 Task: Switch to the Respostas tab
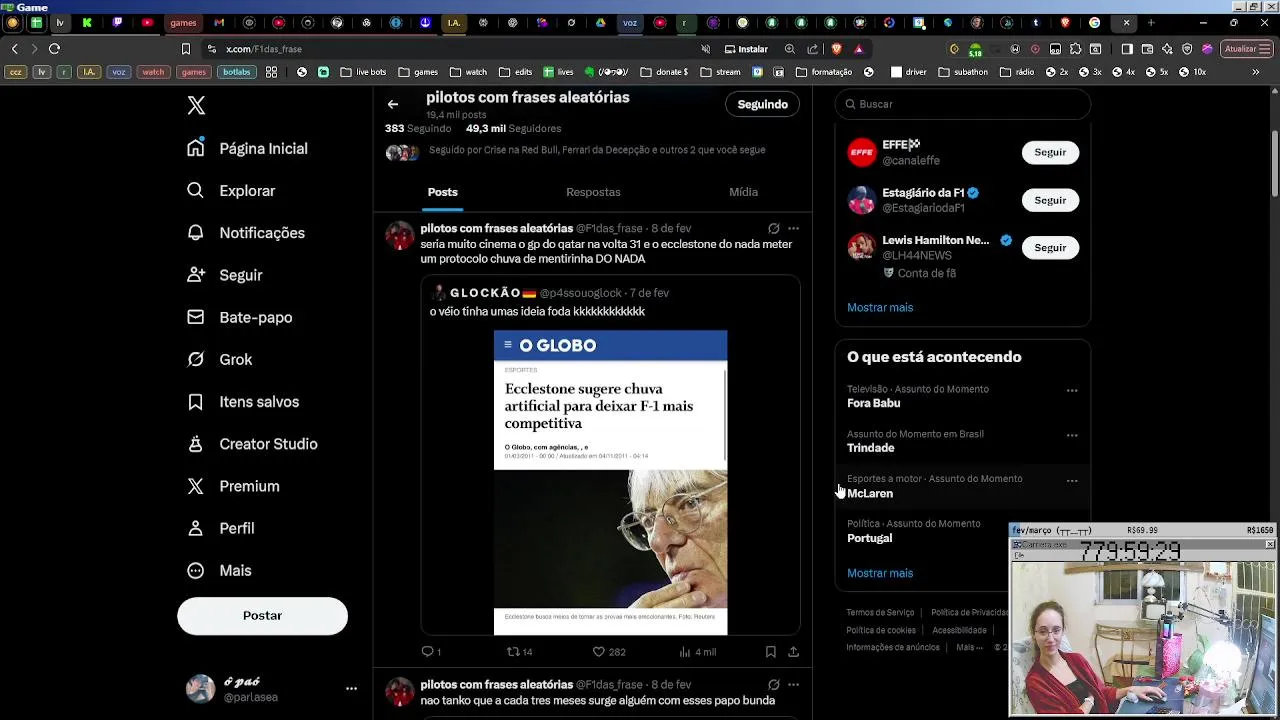(x=593, y=192)
